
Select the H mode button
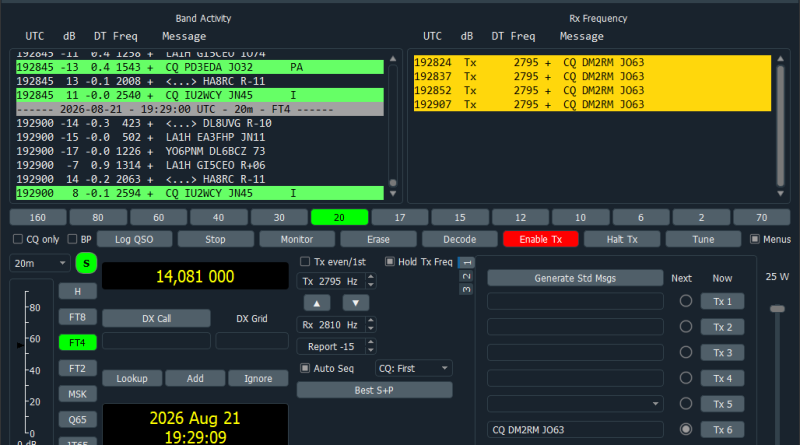[78, 291]
